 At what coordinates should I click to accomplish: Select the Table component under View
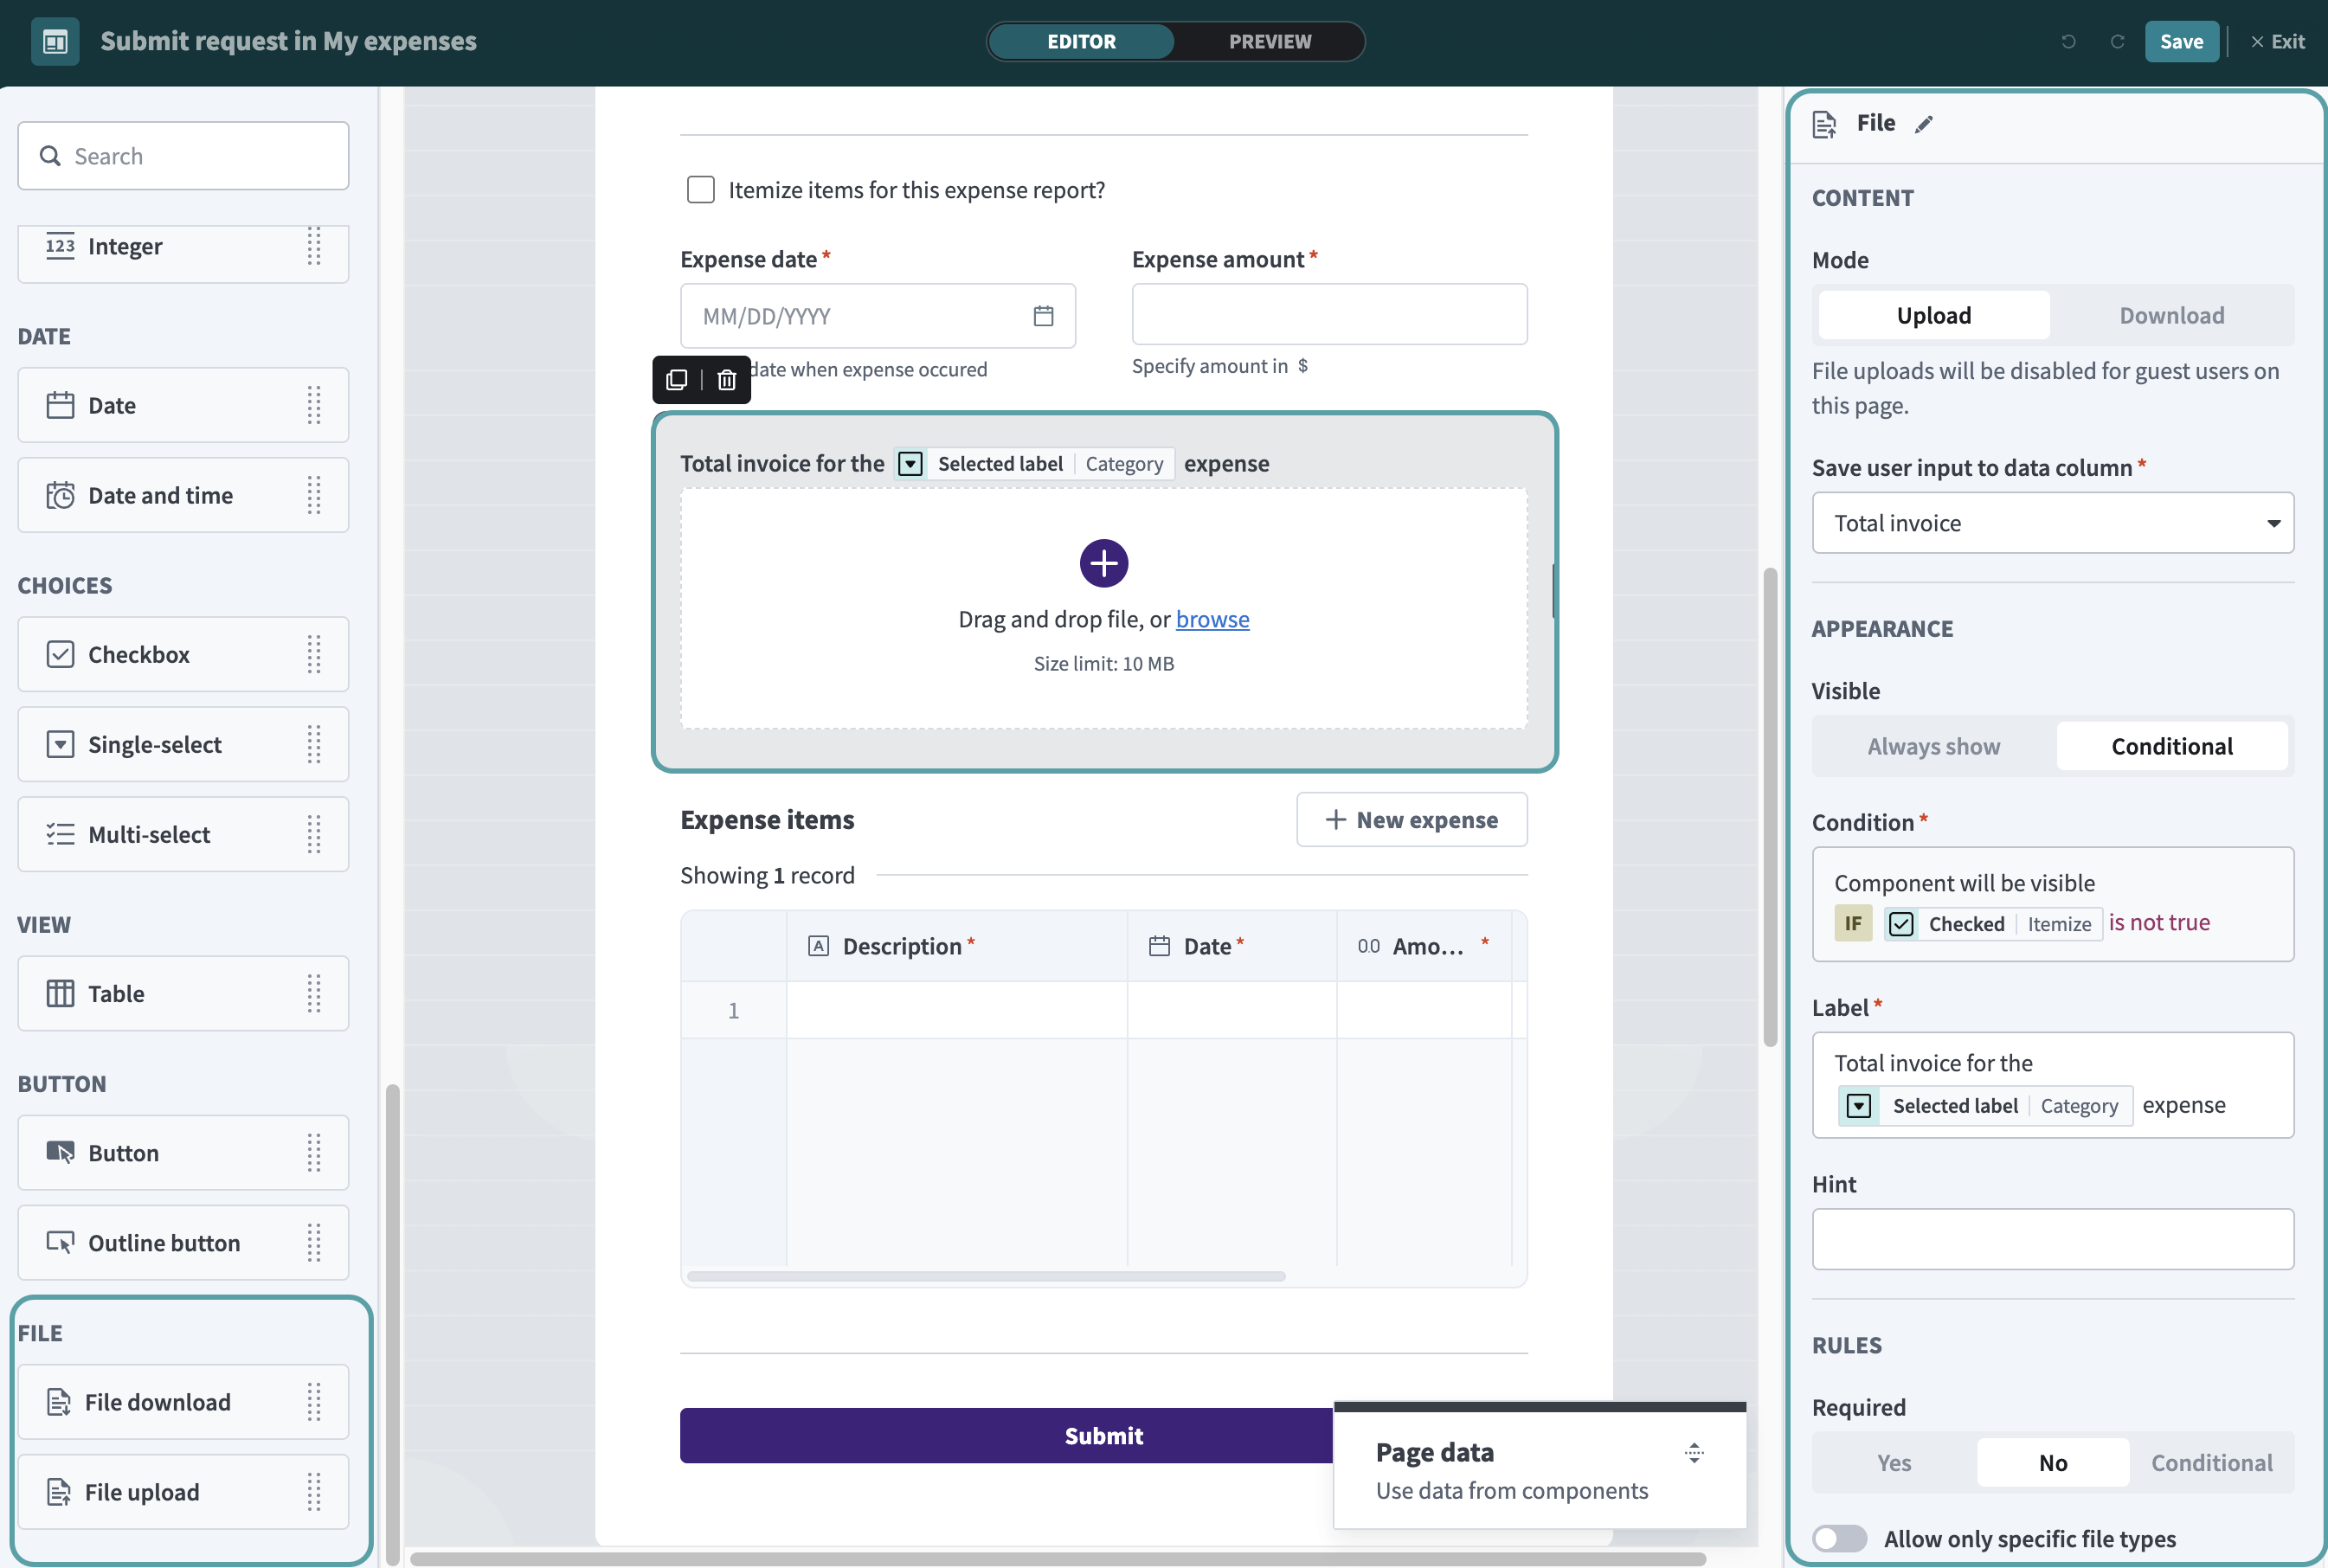pos(183,993)
